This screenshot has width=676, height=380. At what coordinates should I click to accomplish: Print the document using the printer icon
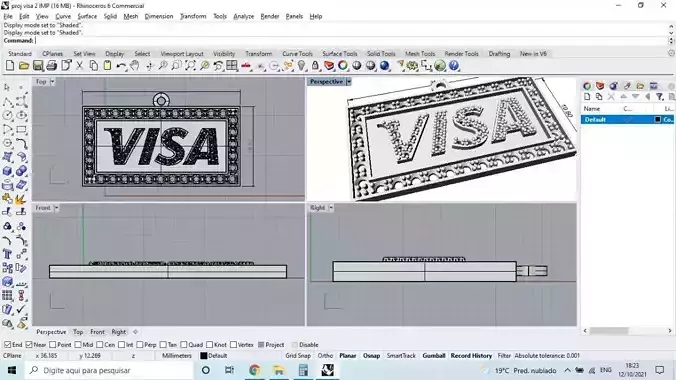click(x=52, y=66)
